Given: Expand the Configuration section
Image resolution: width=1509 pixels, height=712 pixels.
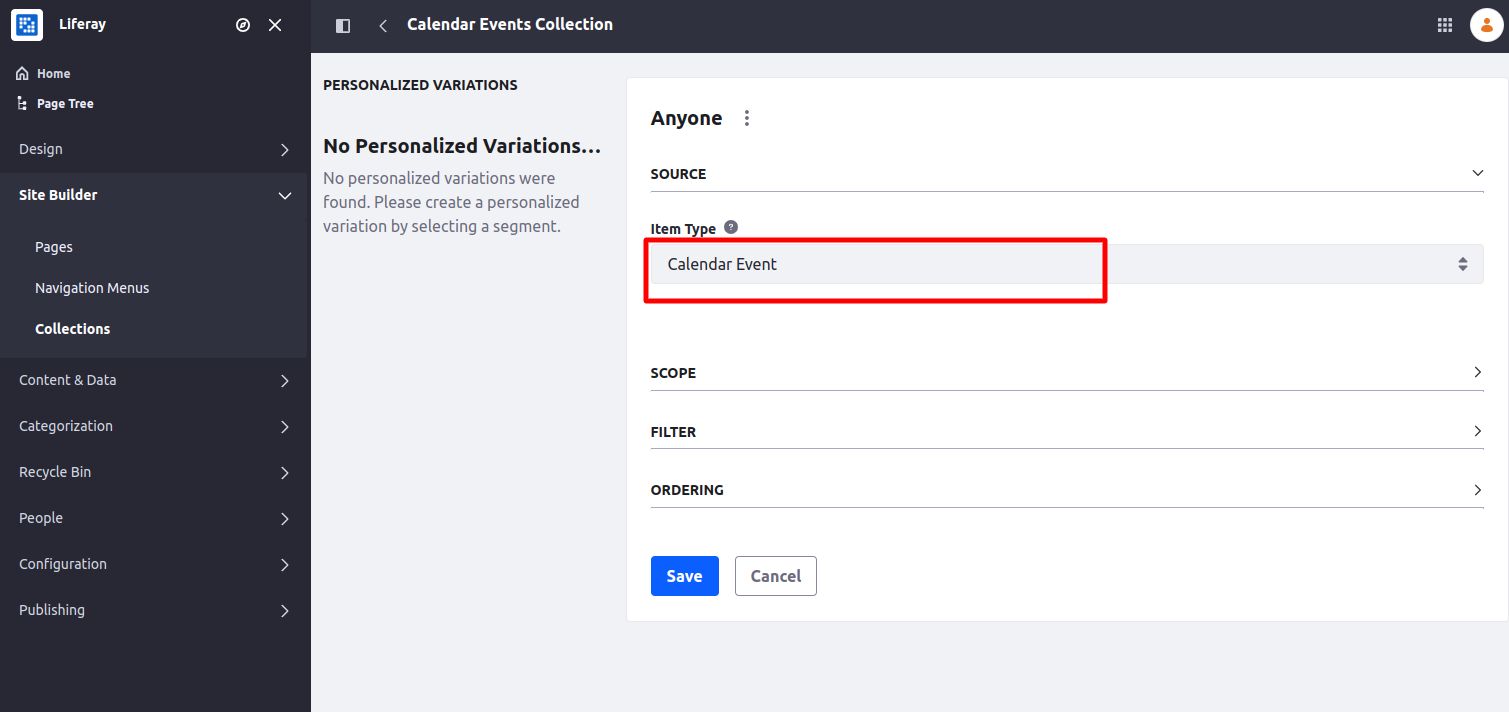Looking at the screenshot, I should pyautogui.click(x=155, y=564).
